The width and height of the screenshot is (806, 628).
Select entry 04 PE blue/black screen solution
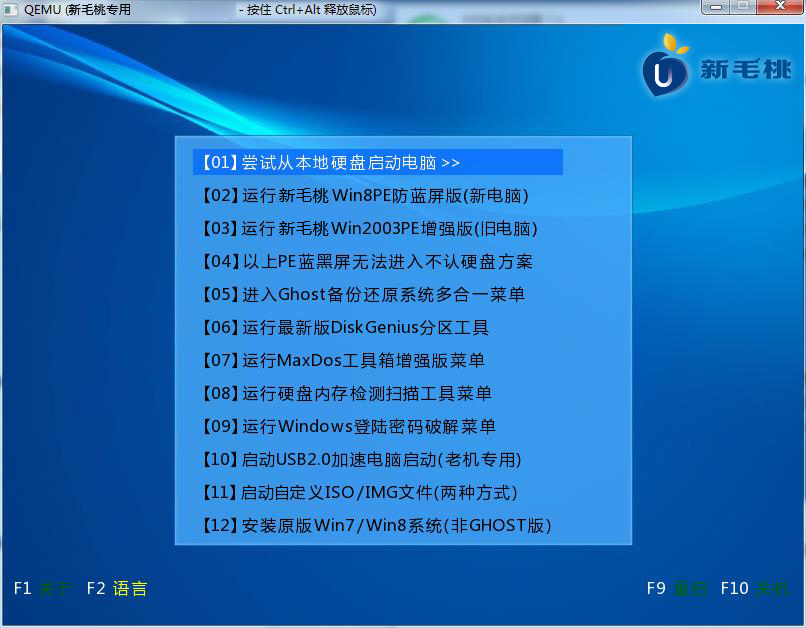[367, 262]
